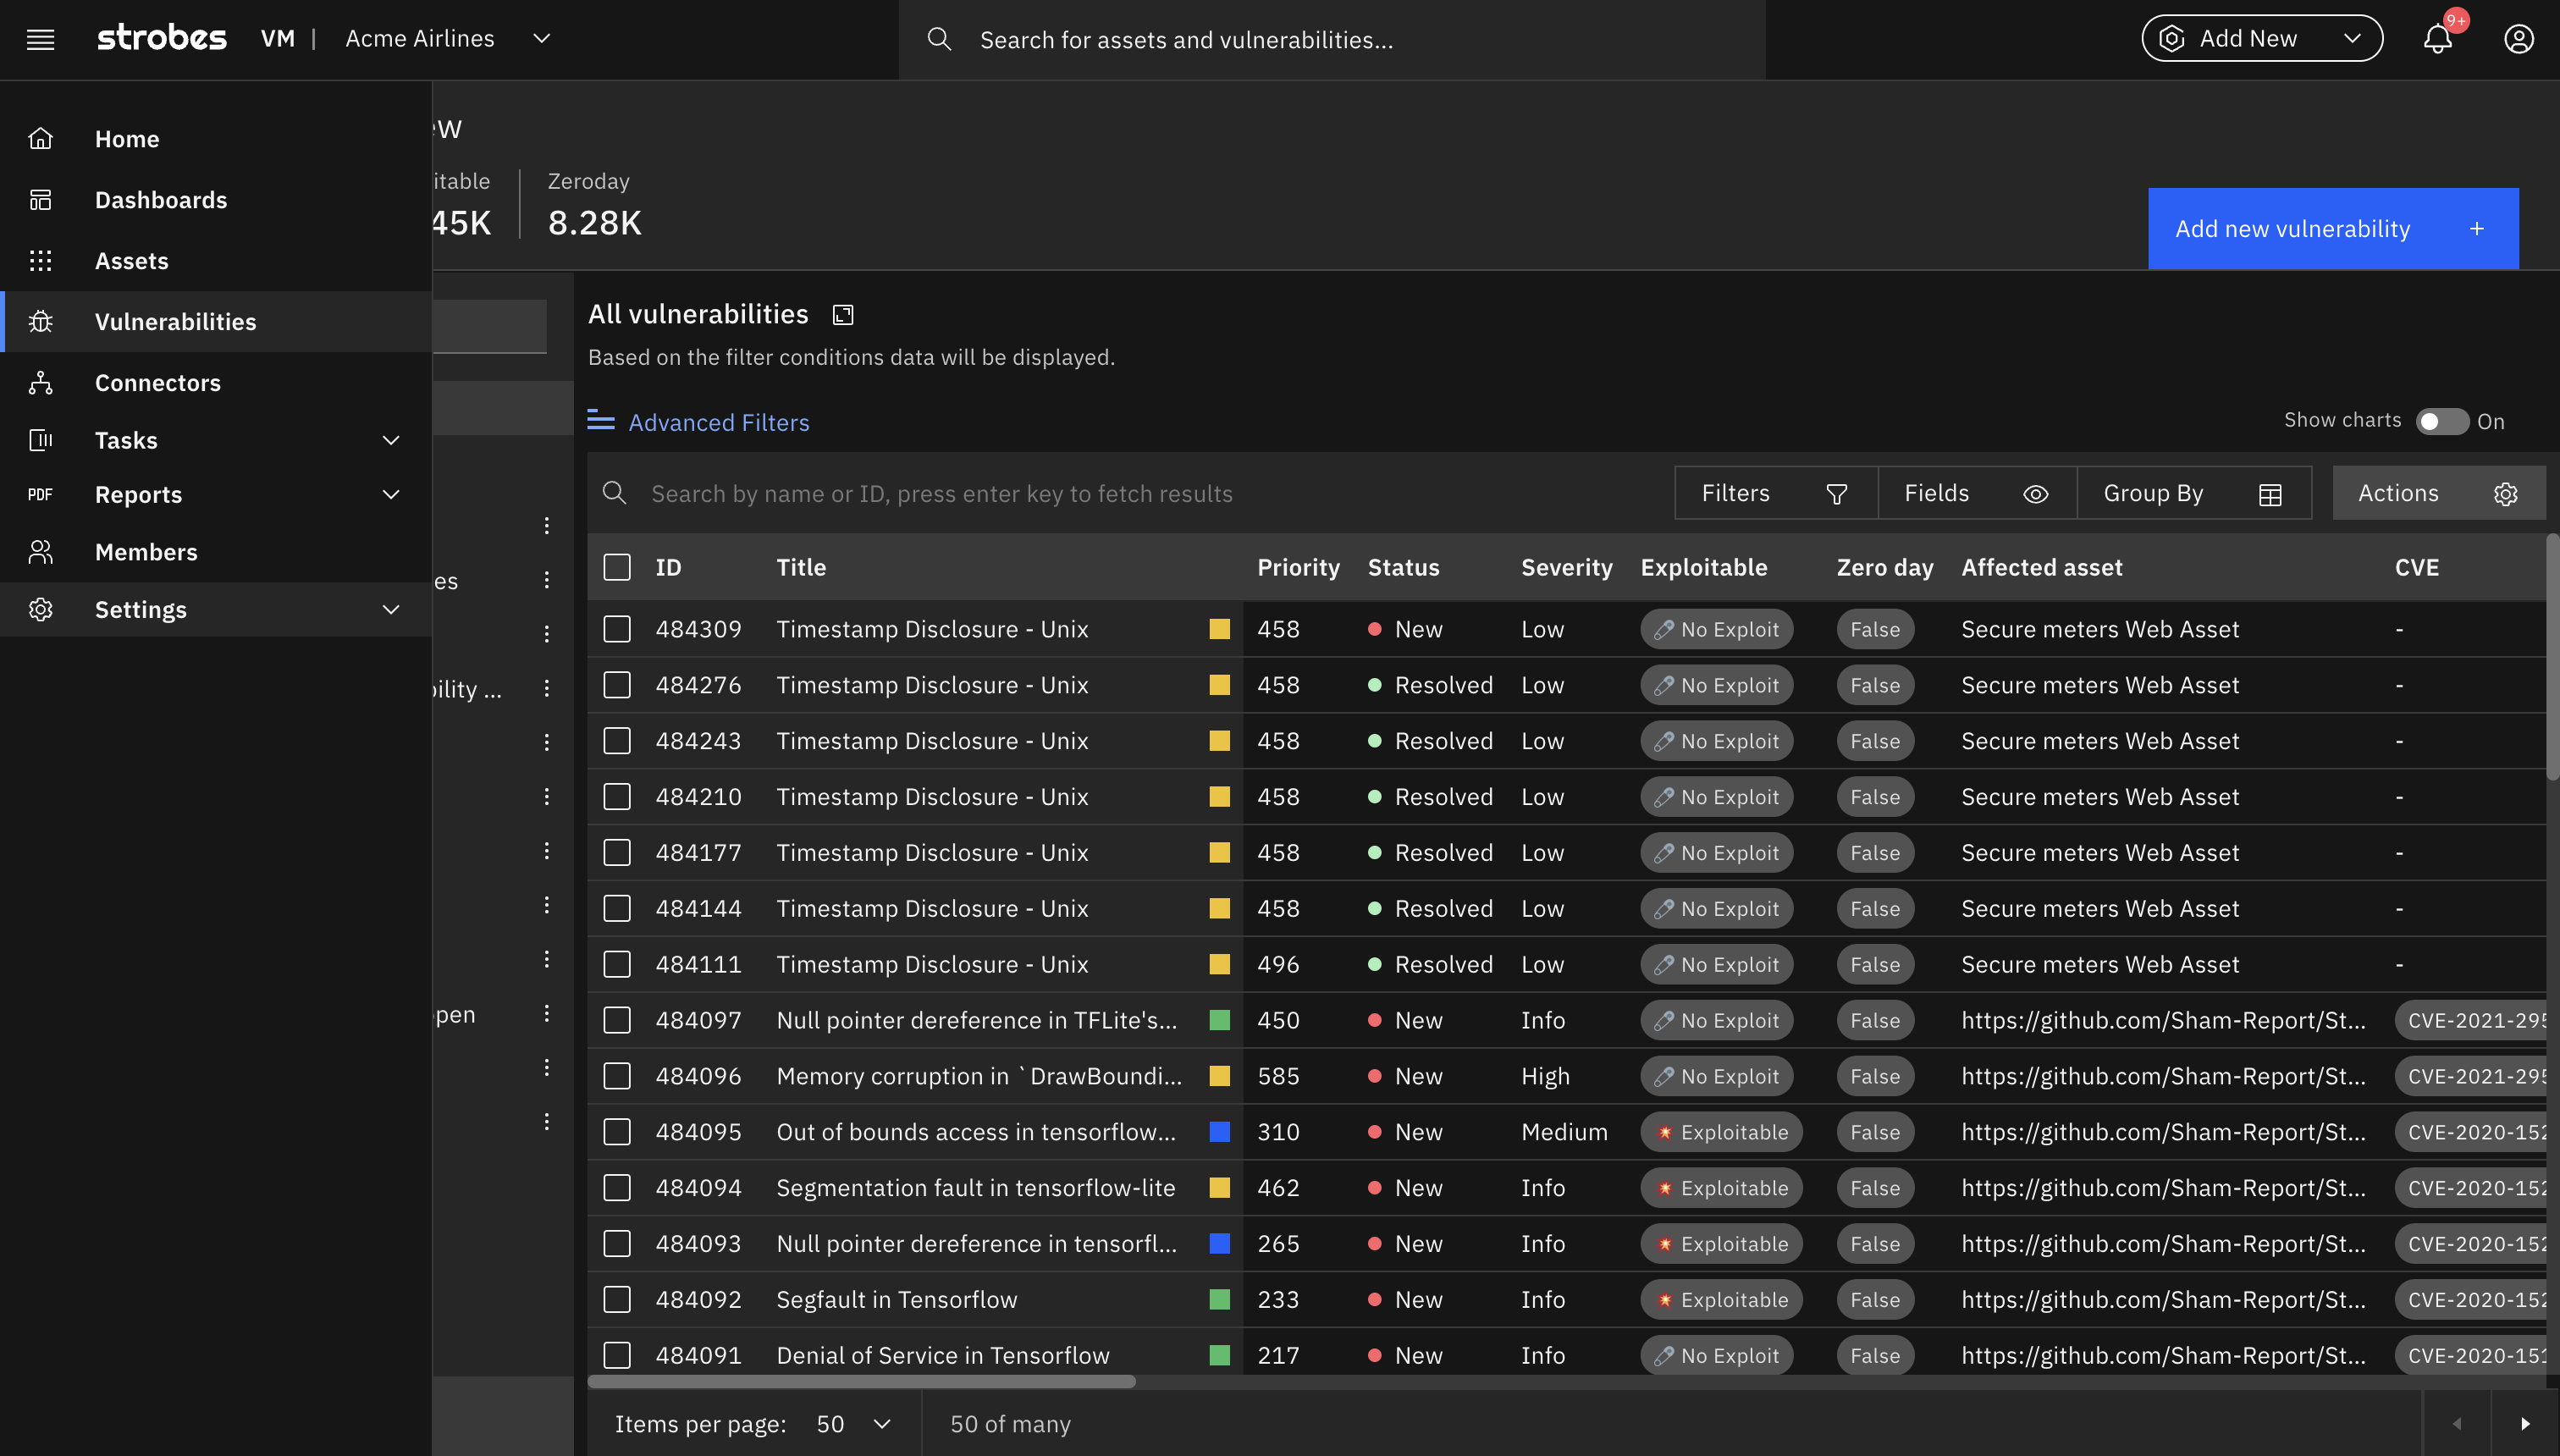Open user profile icon
The width and height of the screenshot is (2560, 1456).
[x=2518, y=39]
